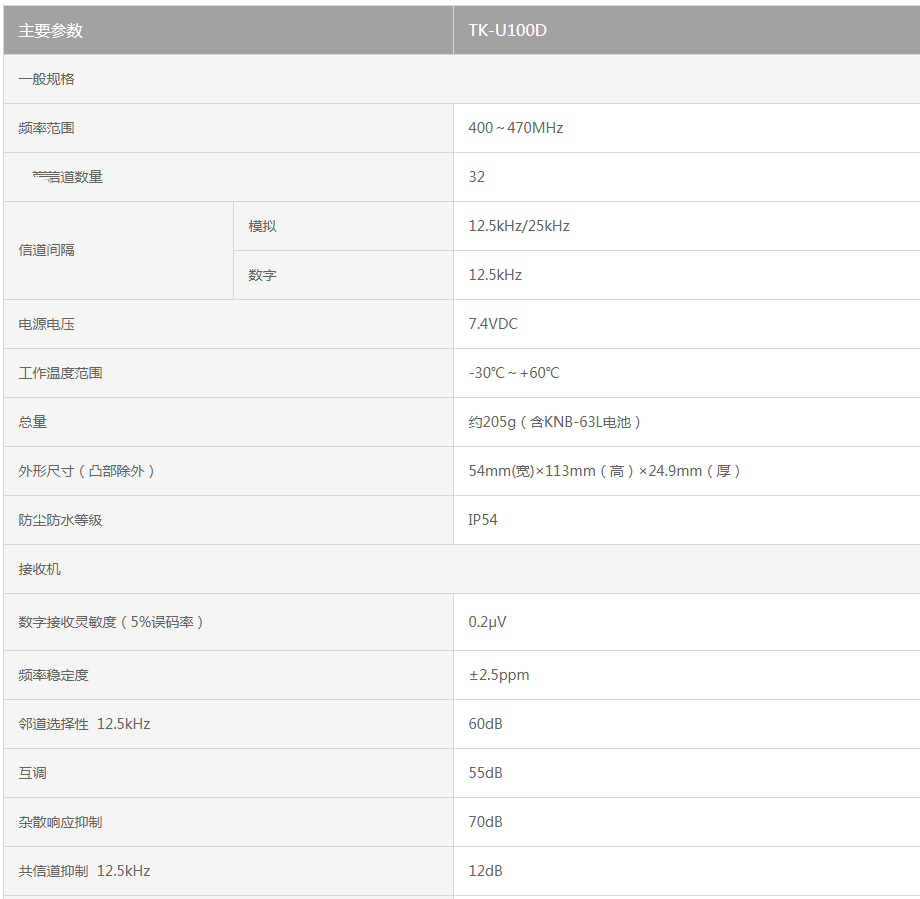Select the 频率范围 label
The image size is (920, 899).
pyautogui.click(x=46, y=128)
